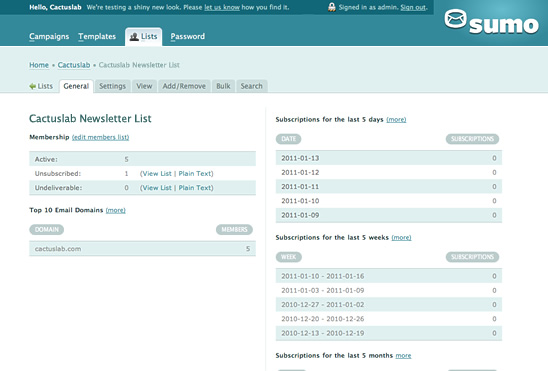Go to the Password section
This screenshot has height=371, width=548.
[x=188, y=36]
